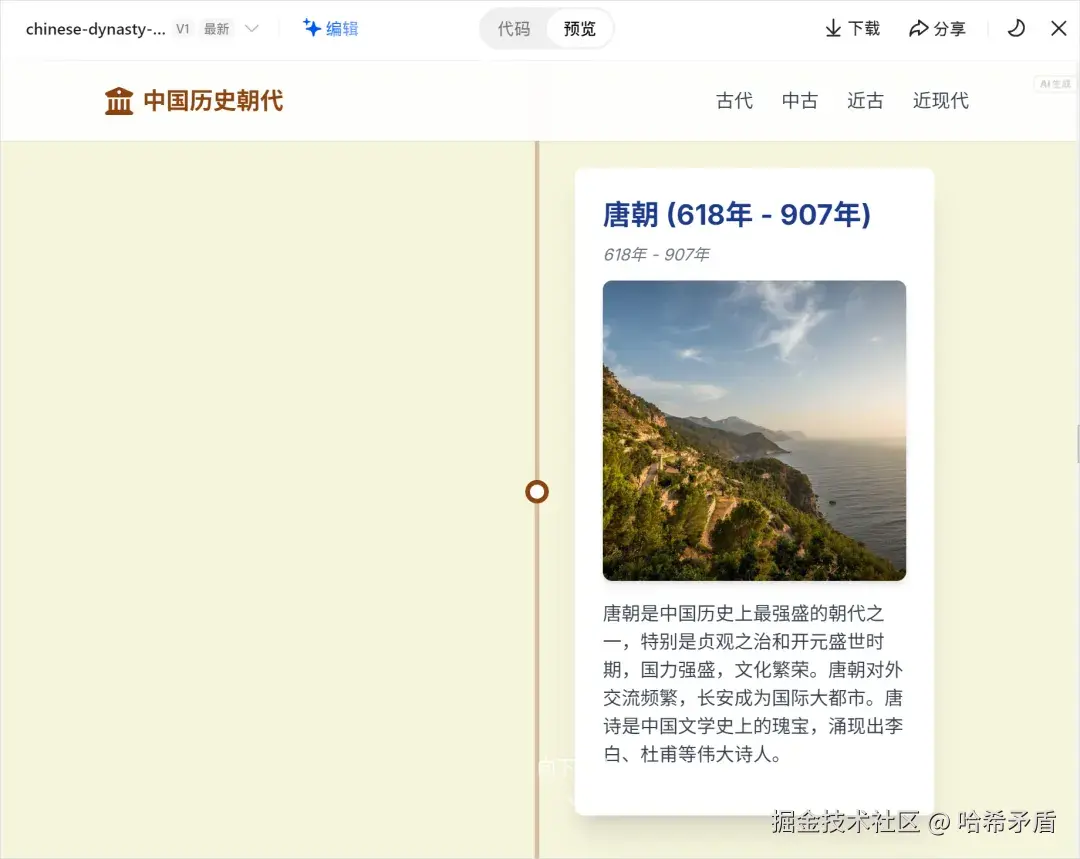Open the 近古 navigation item
1080x859 pixels.
coord(865,101)
